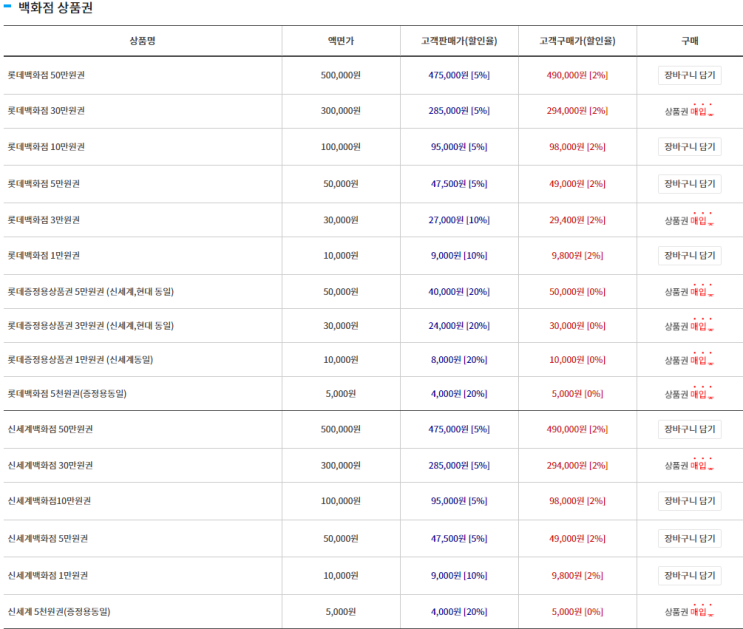Add 롯데백화점 5만원권 to cart
The image size is (743, 629).
[689, 184]
